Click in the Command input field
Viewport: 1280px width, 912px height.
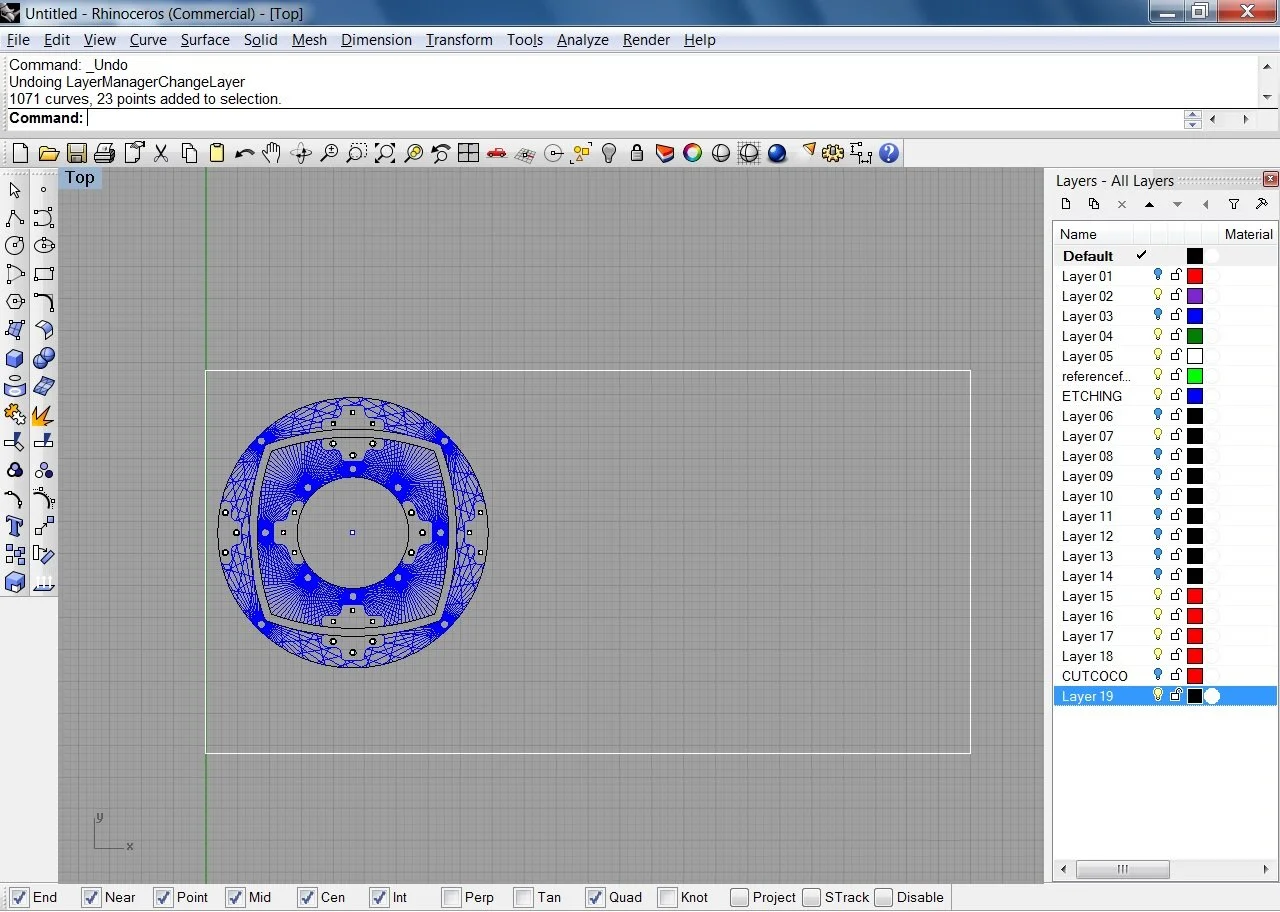pos(634,118)
